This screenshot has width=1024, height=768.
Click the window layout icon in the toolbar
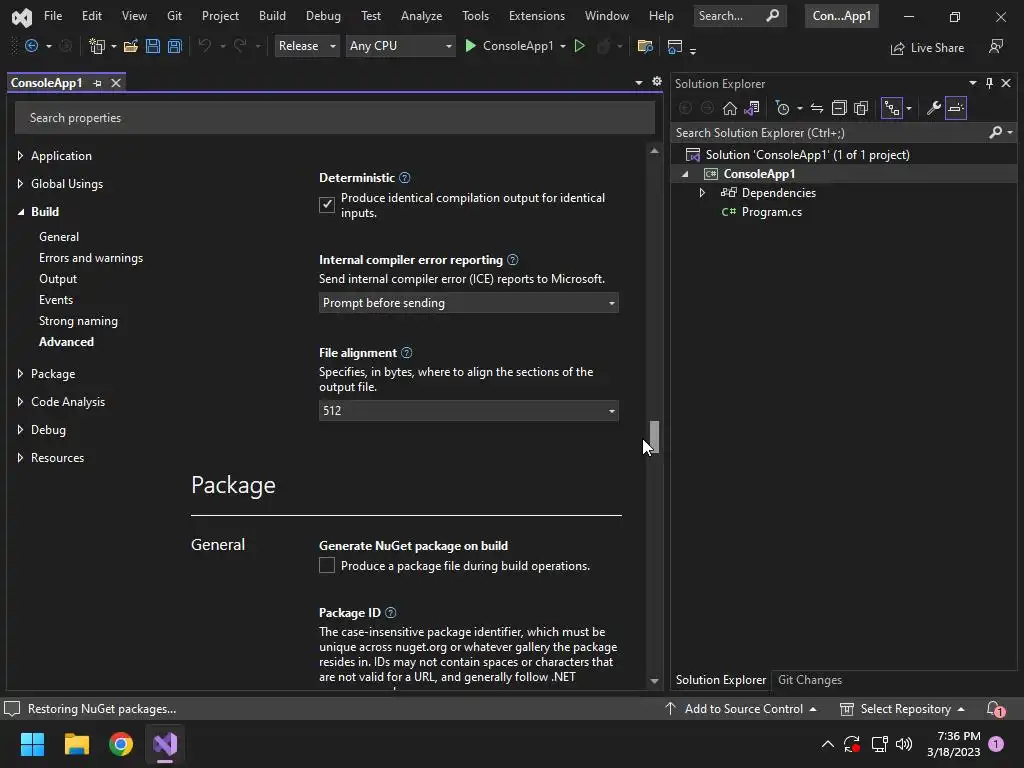[x=675, y=46]
